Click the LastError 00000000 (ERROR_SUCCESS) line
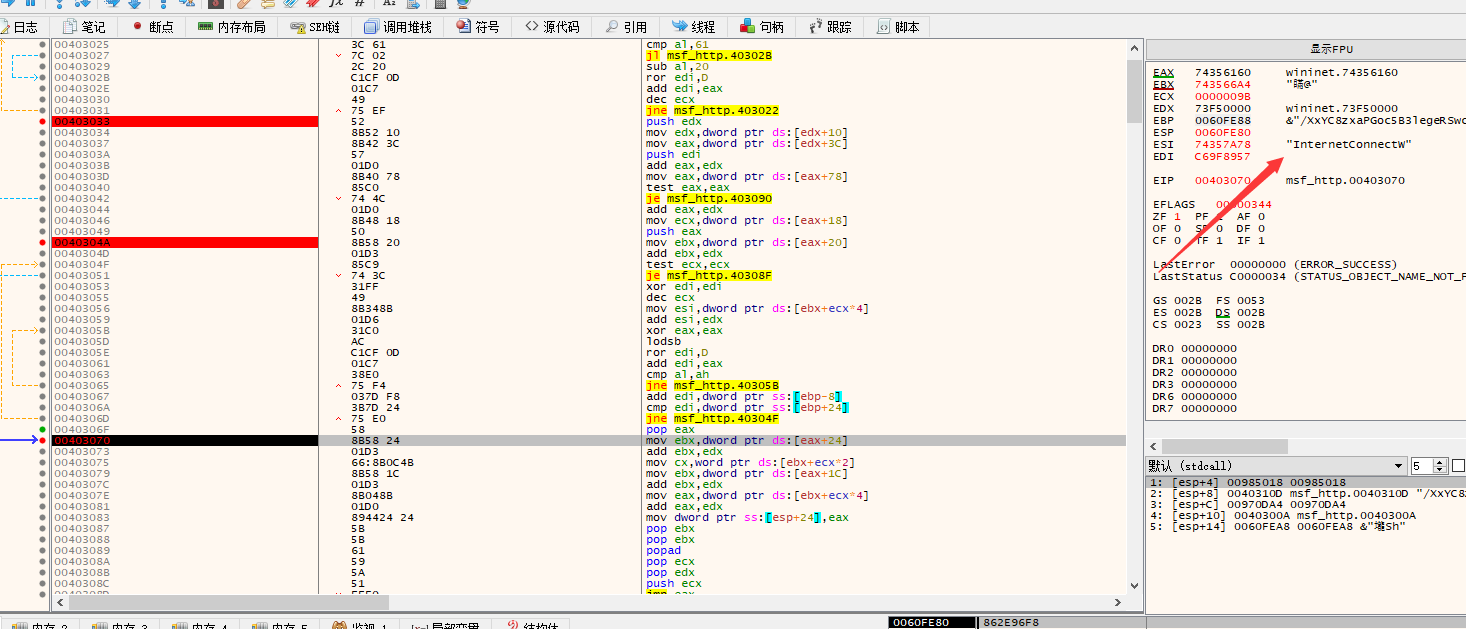This screenshot has height=629, width=1466. [x=1276, y=265]
